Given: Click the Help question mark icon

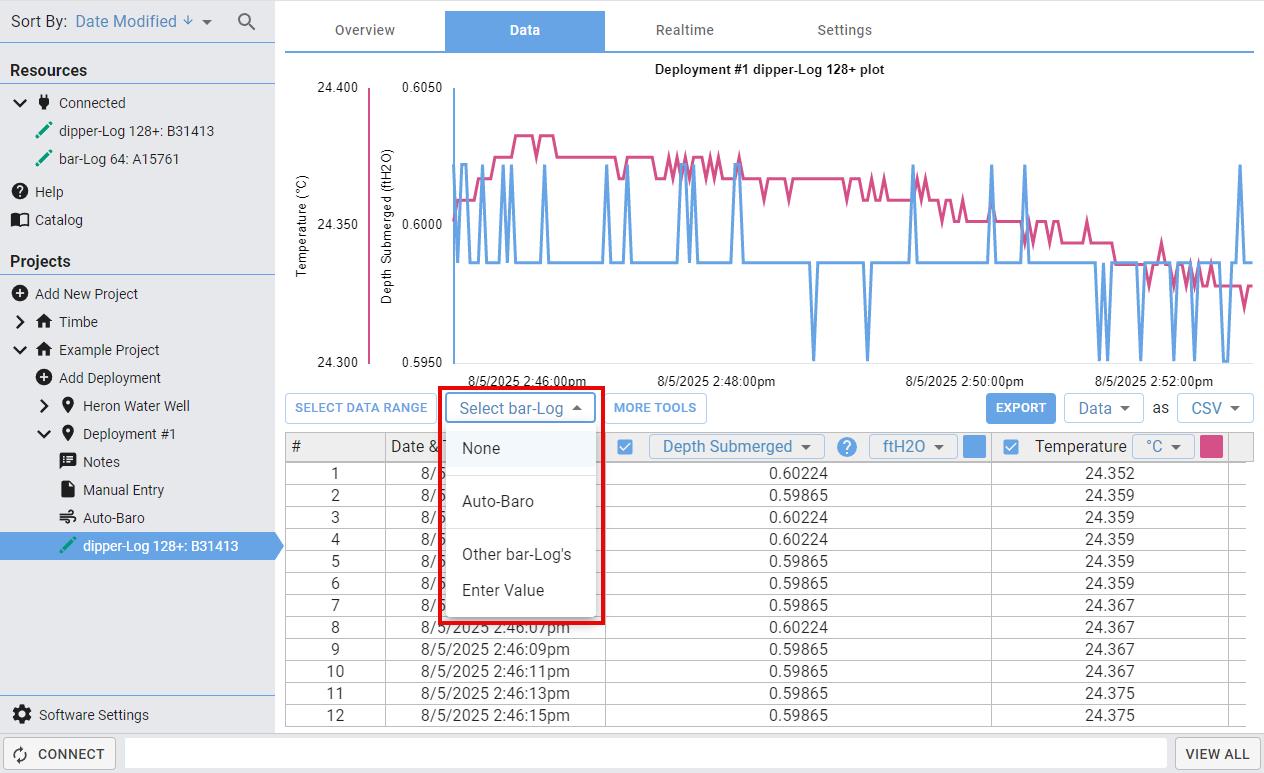Looking at the screenshot, I should point(20,191).
